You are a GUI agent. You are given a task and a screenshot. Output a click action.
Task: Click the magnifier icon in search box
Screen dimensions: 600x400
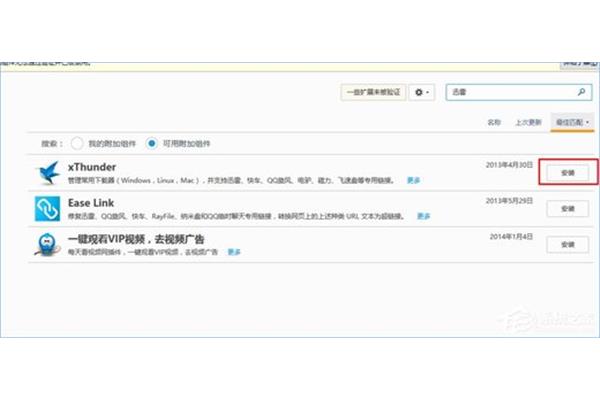[x=582, y=92]
